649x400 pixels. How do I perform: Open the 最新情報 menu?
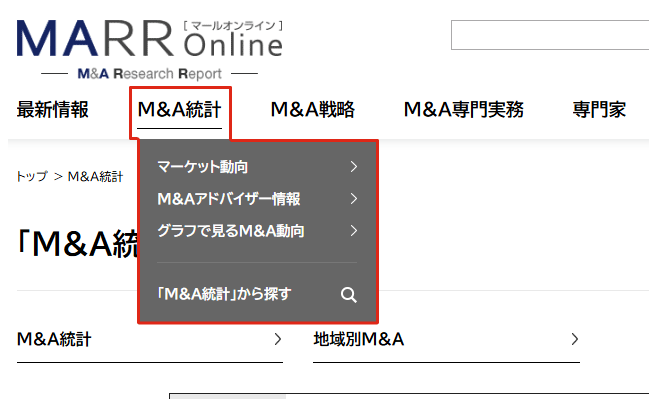[x=53, y=110]
